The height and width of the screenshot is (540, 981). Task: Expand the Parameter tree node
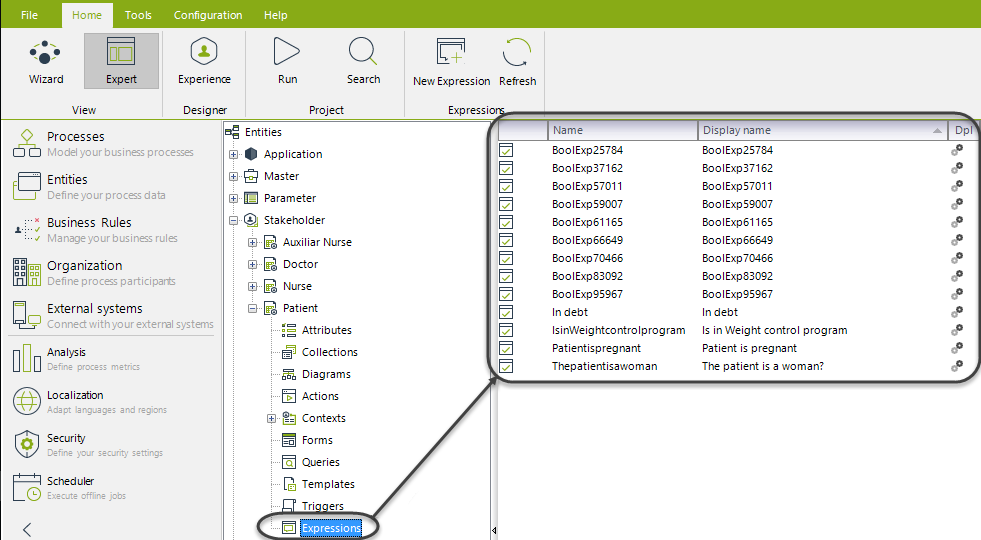click(233, 198)
